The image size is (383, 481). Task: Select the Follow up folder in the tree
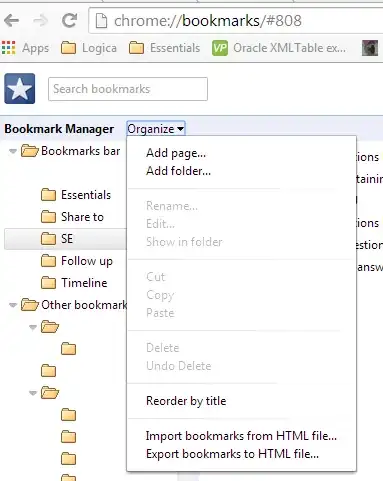[77, 261]
